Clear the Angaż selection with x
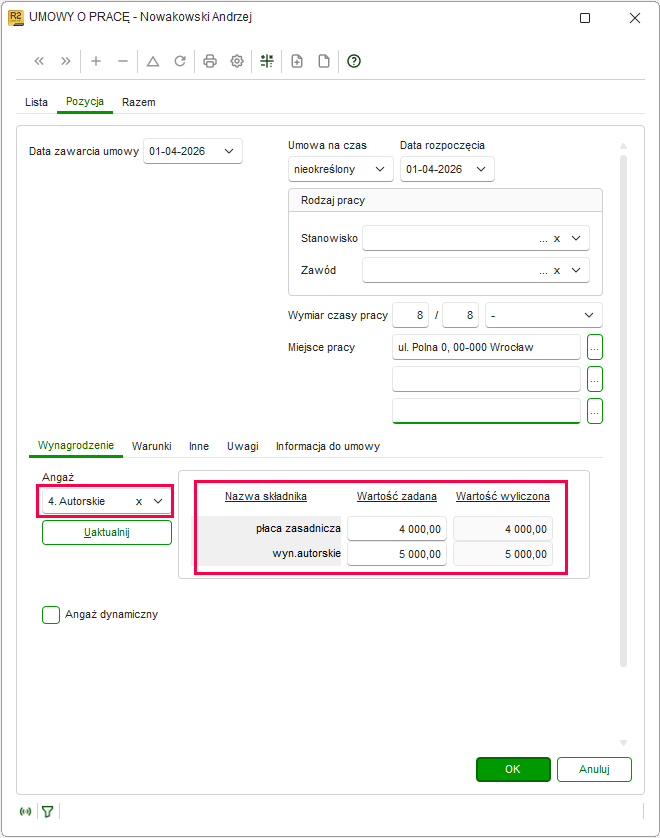Image resolution: width=660 pixels, height=838 pixels. coord(139,501)
